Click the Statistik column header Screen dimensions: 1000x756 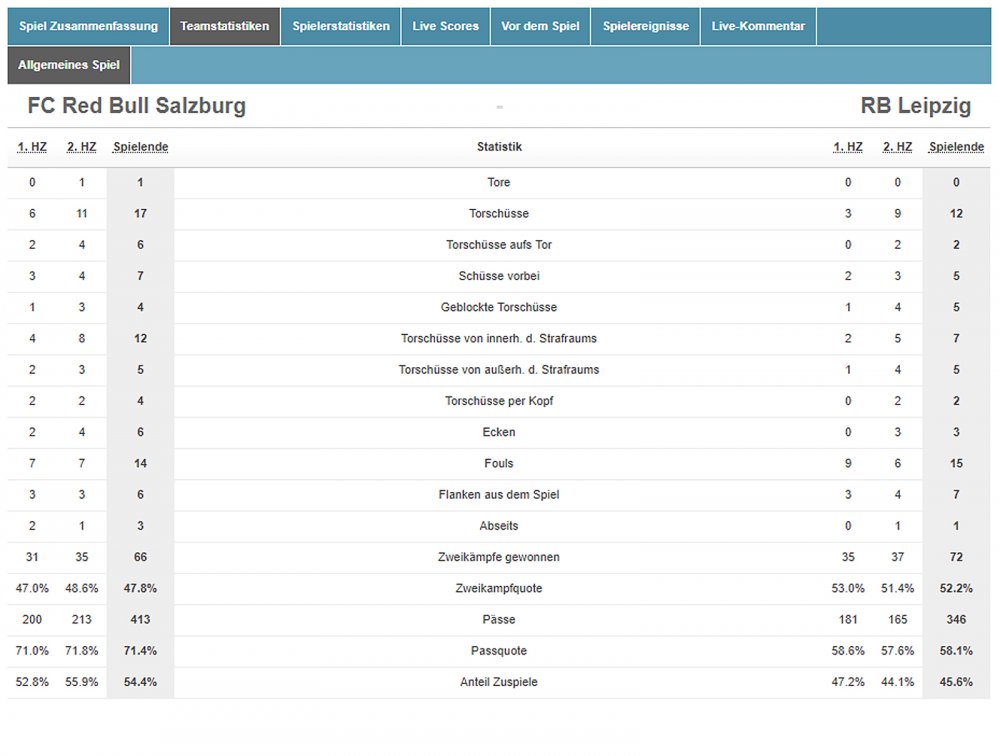coord(499,147)
